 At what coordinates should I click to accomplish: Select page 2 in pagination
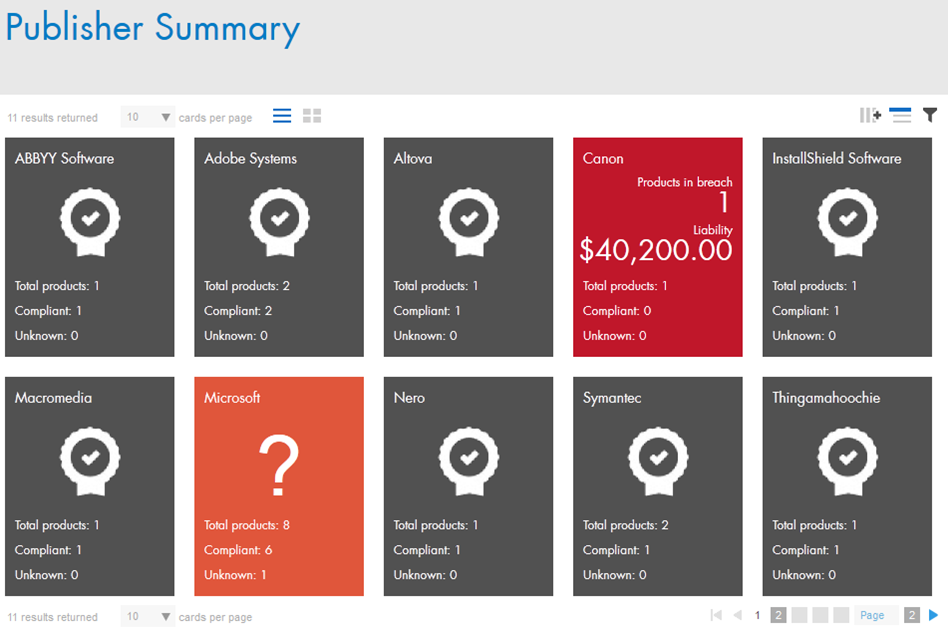tap(779, 615)
